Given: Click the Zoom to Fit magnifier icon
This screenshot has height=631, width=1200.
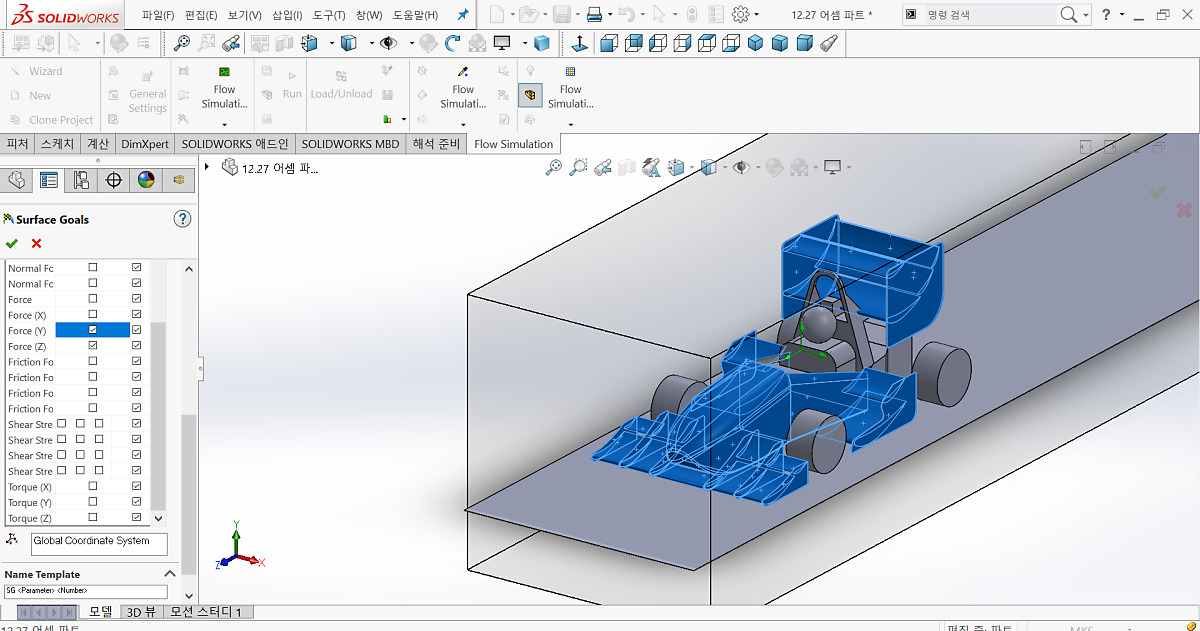Looking at the screenshot, I should click(x=553, y=168).
